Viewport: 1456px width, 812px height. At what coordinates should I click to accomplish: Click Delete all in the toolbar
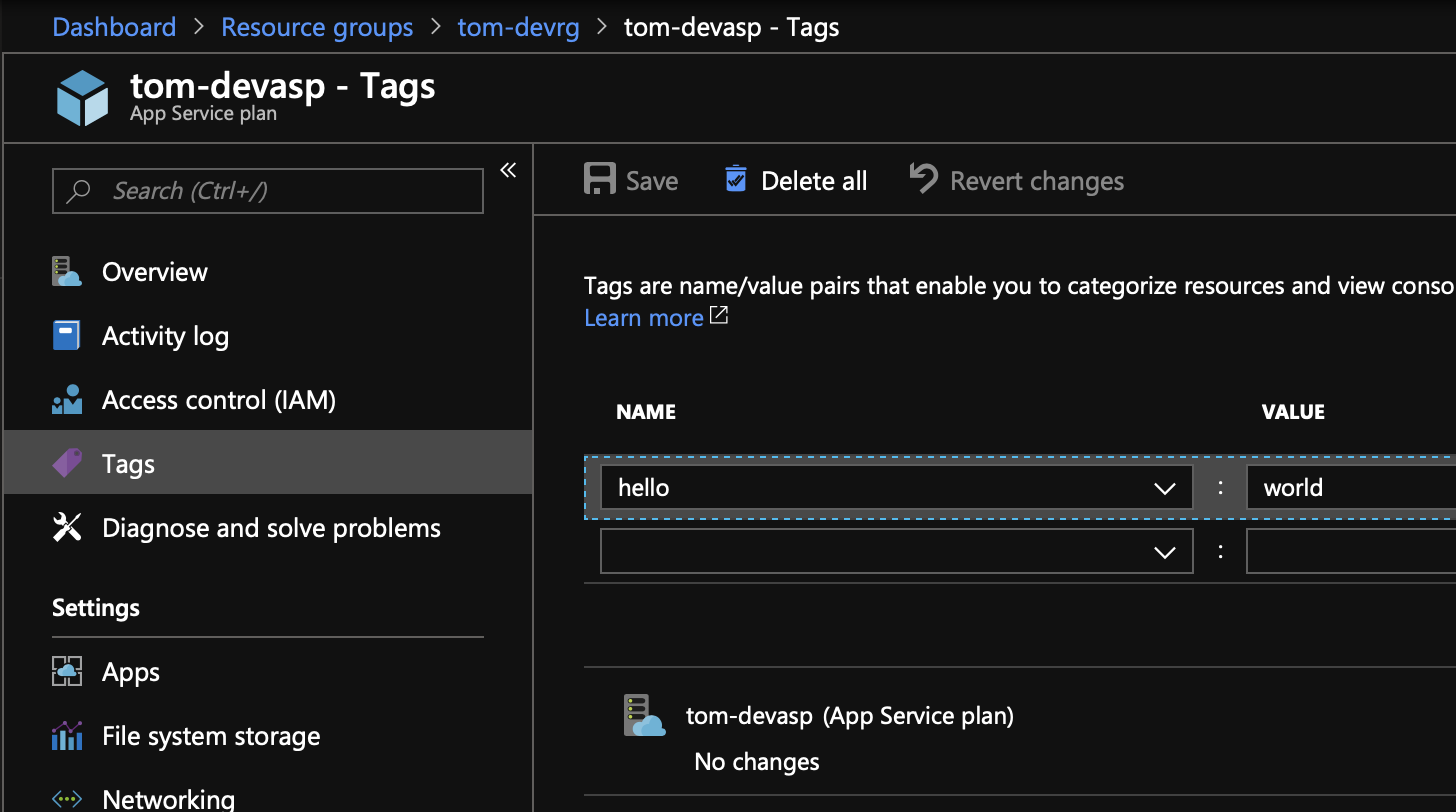[x=794, y=180]
